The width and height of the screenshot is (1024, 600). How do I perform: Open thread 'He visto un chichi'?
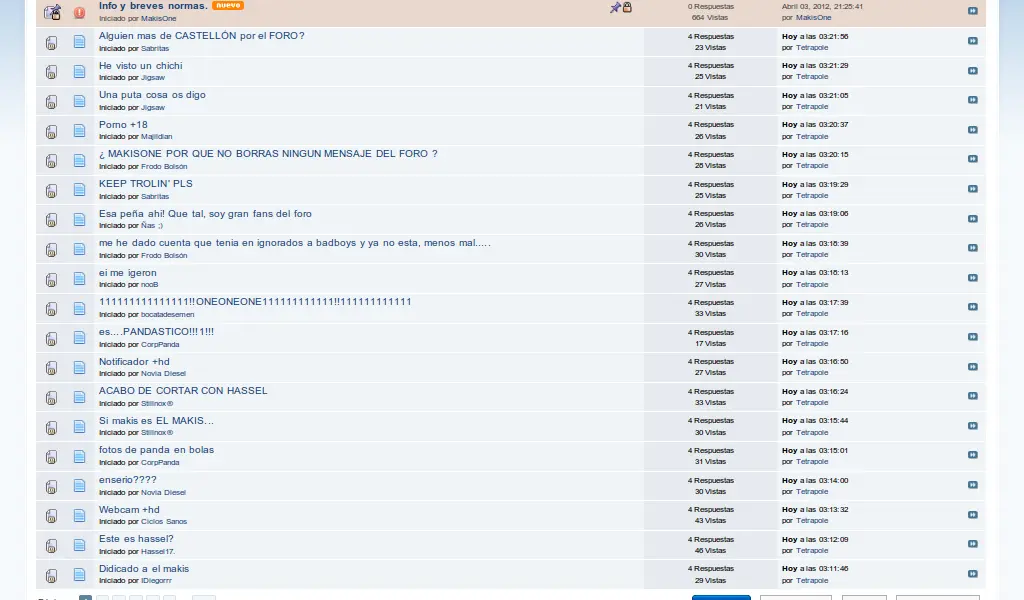pos(140,66)
